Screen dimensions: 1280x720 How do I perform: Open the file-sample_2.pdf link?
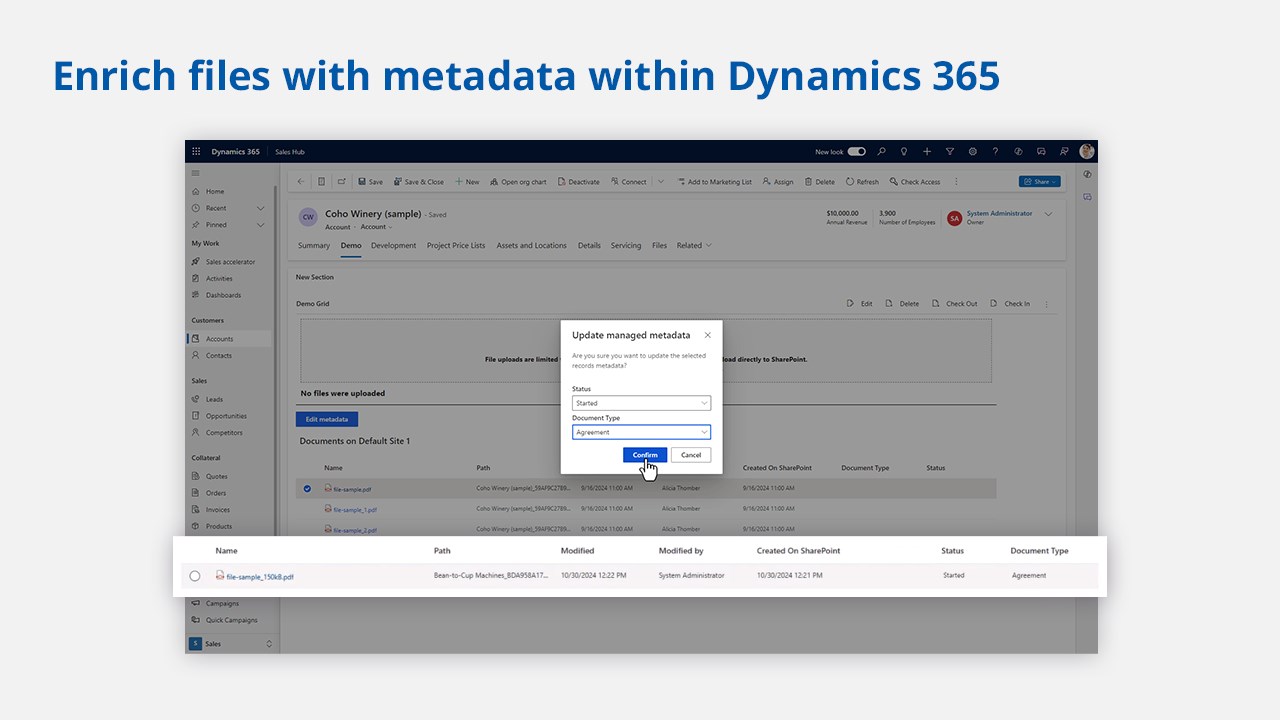click(x=355, y=530)
